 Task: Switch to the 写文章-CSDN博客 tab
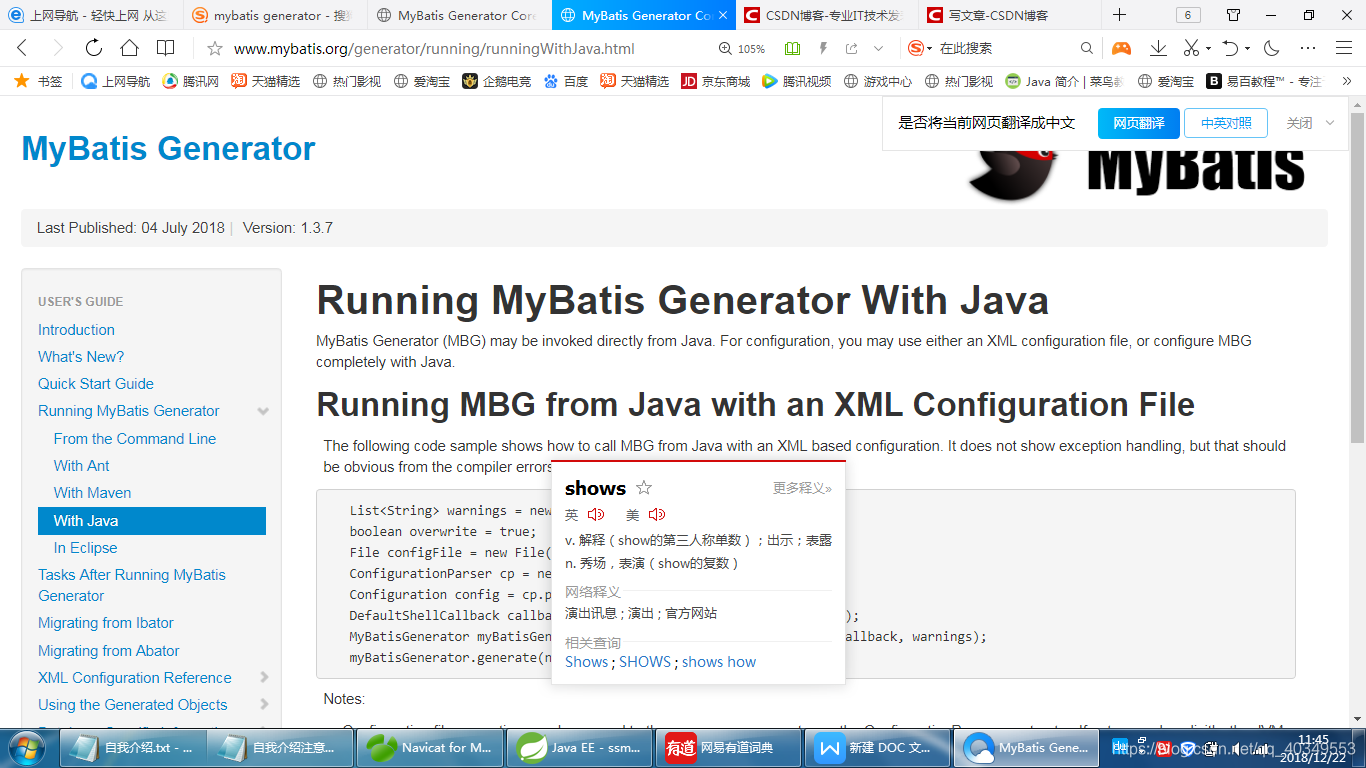1008,15
